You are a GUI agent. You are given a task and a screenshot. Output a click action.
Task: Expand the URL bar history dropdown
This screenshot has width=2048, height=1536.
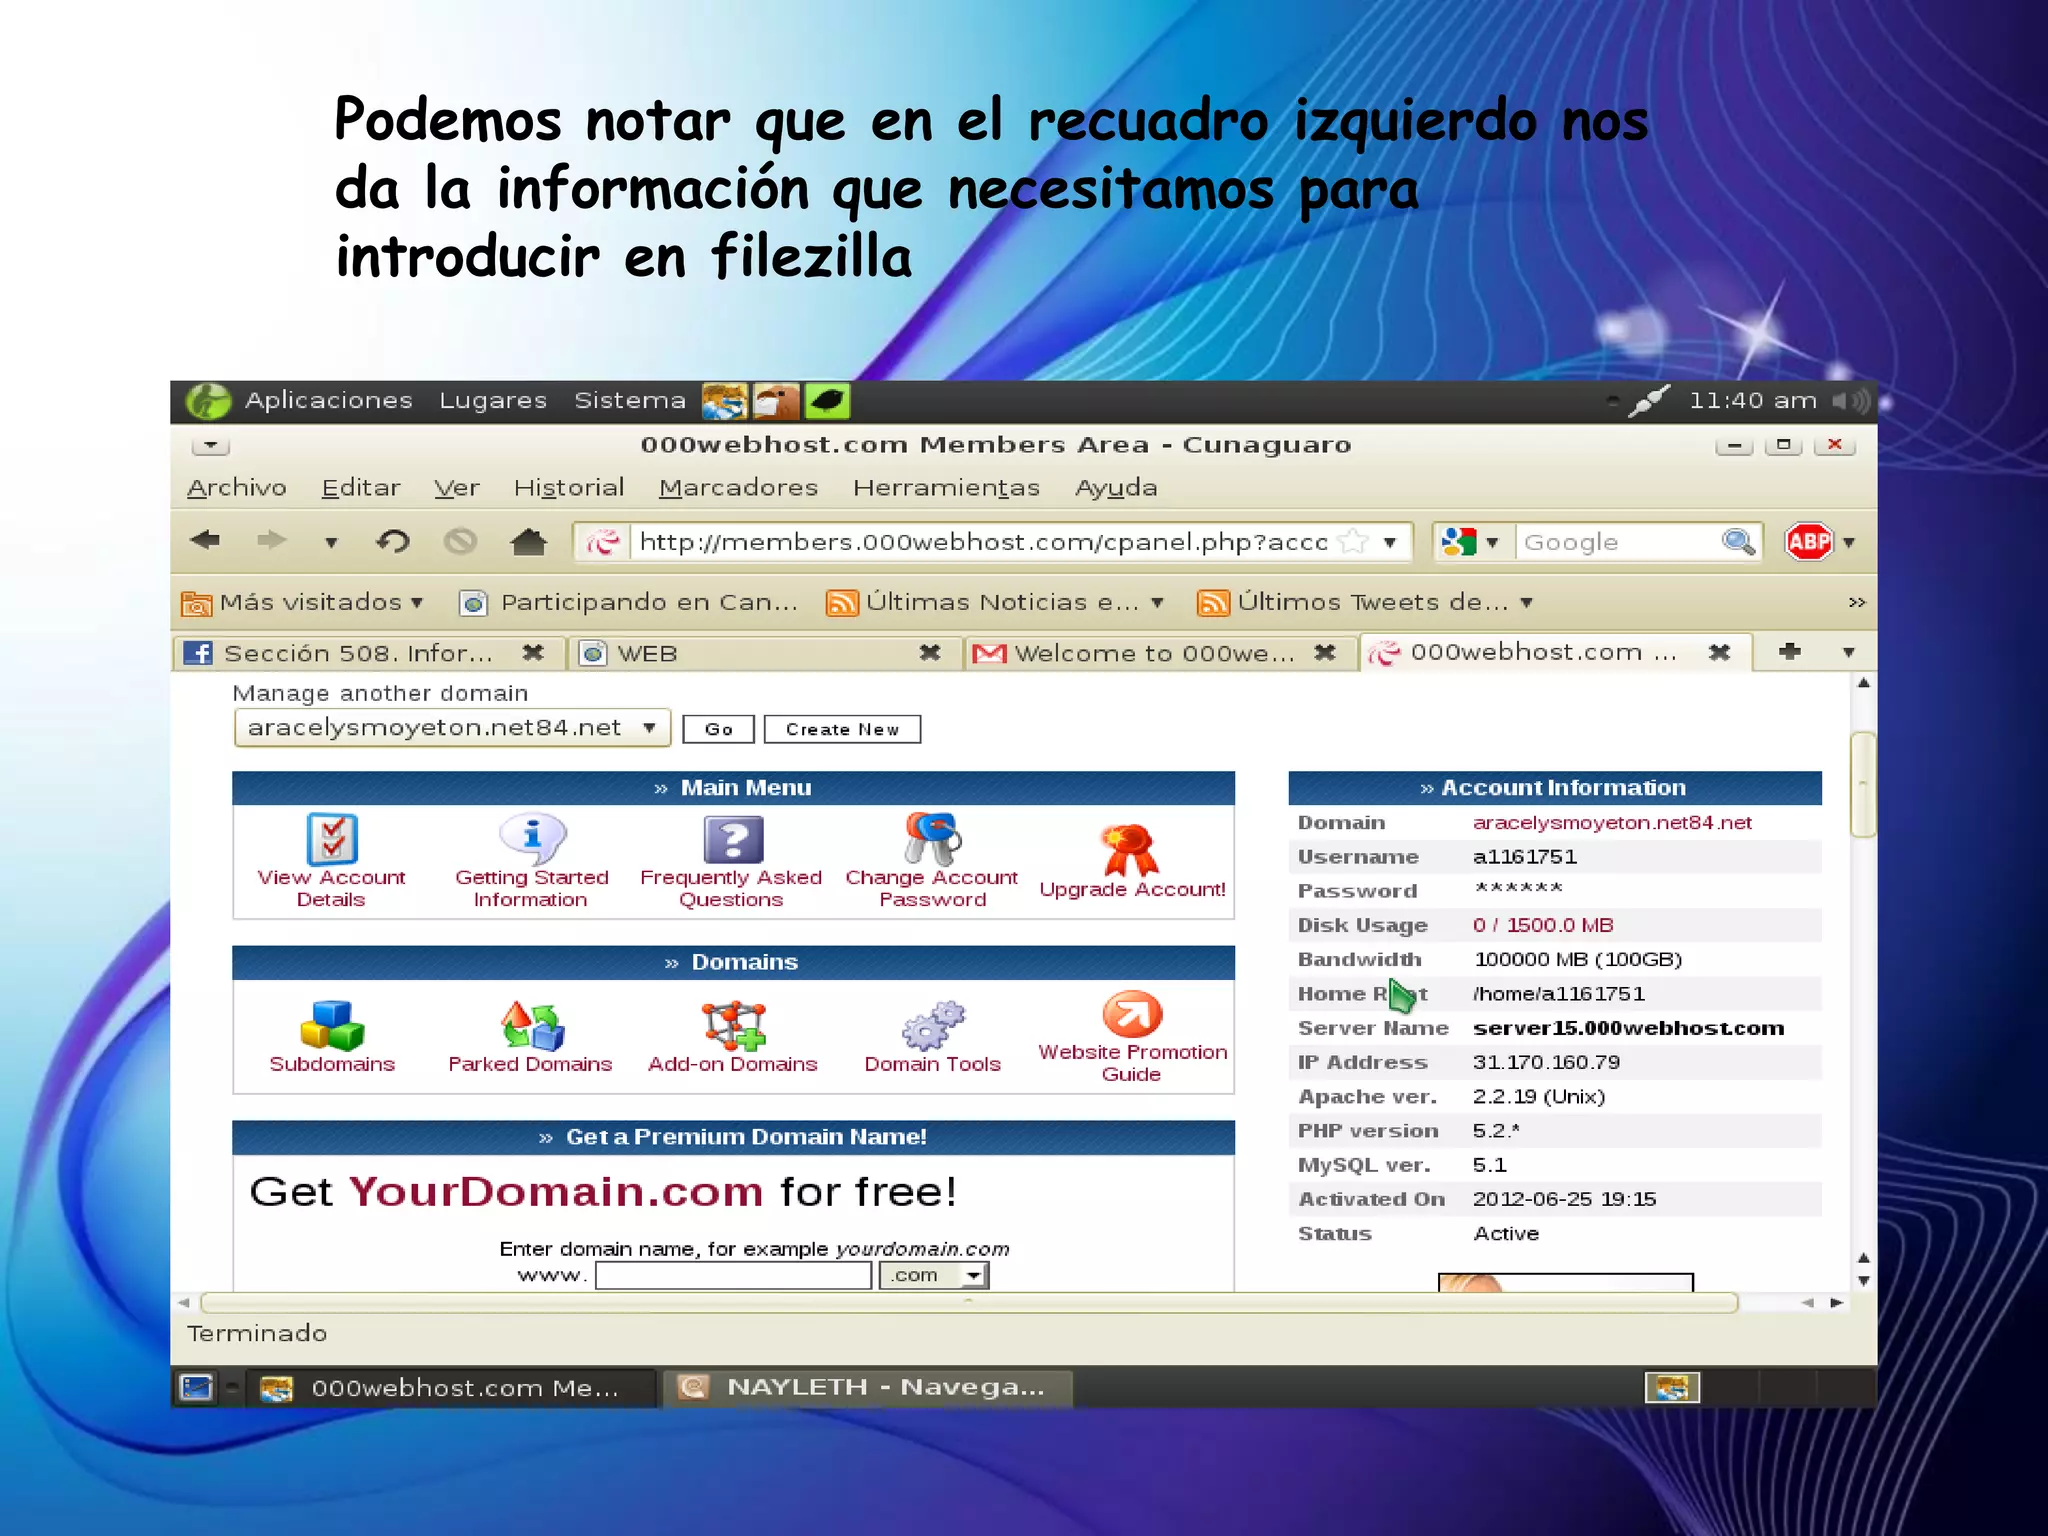(x=1390, y=542)
